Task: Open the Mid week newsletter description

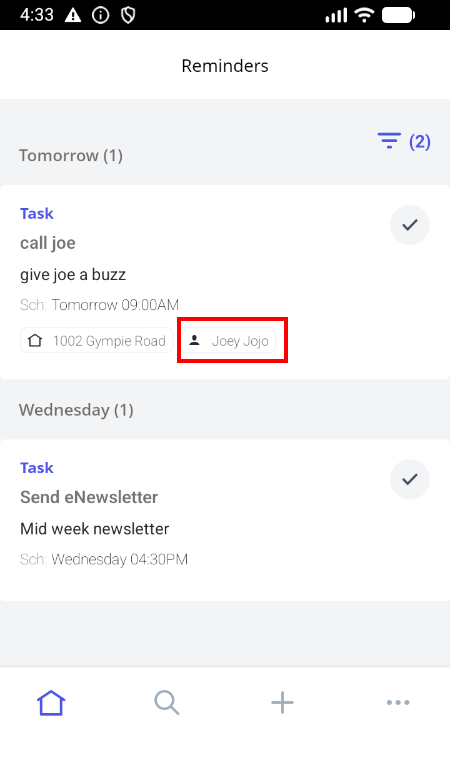Action: pos(94,529)
